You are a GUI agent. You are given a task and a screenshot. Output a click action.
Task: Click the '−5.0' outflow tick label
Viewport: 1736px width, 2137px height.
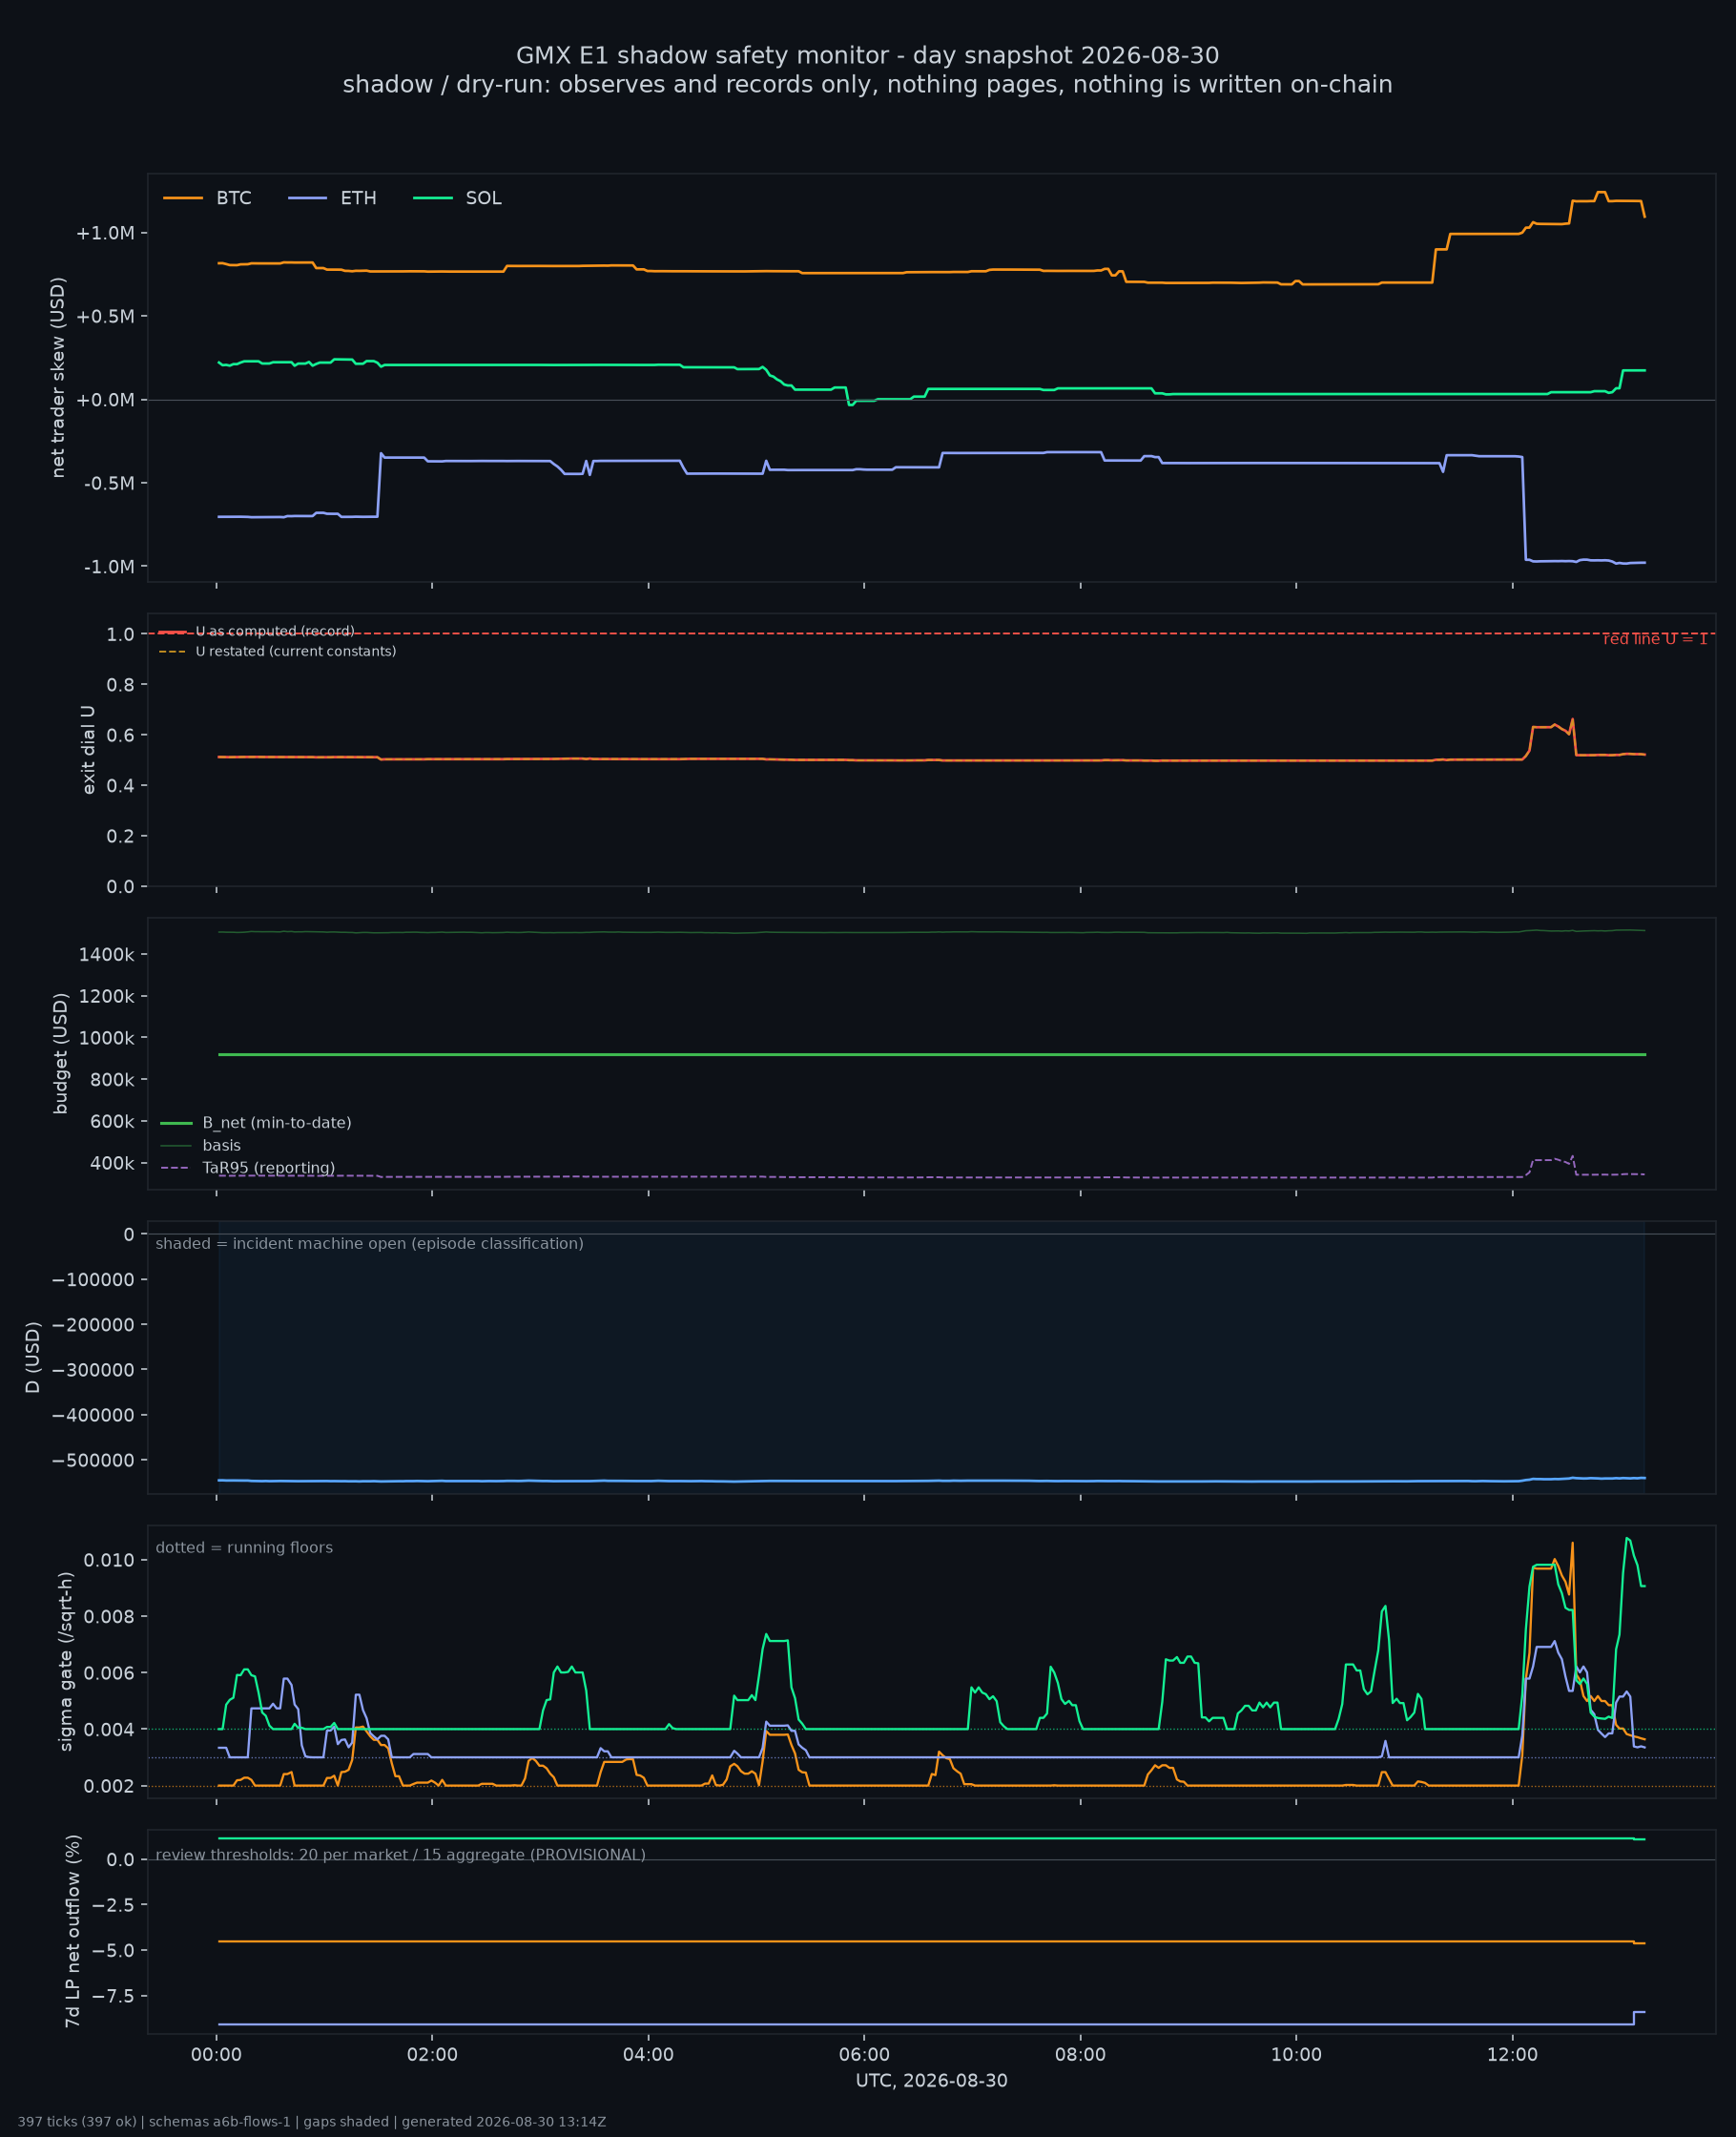(x=113, y=1950)
